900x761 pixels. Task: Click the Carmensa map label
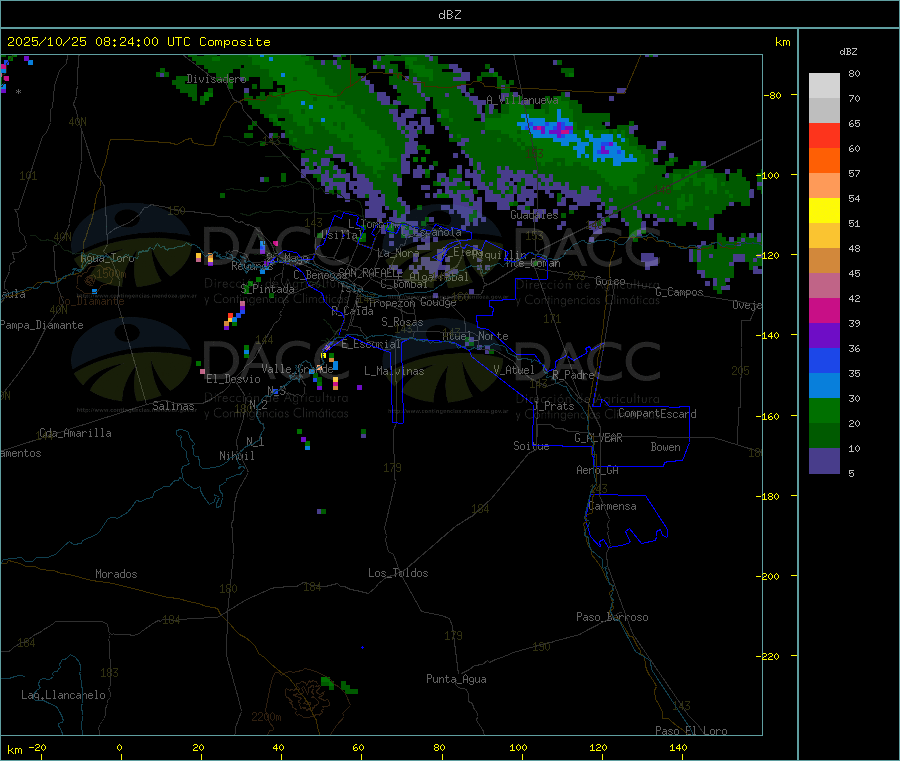click(x=612, y=506)
